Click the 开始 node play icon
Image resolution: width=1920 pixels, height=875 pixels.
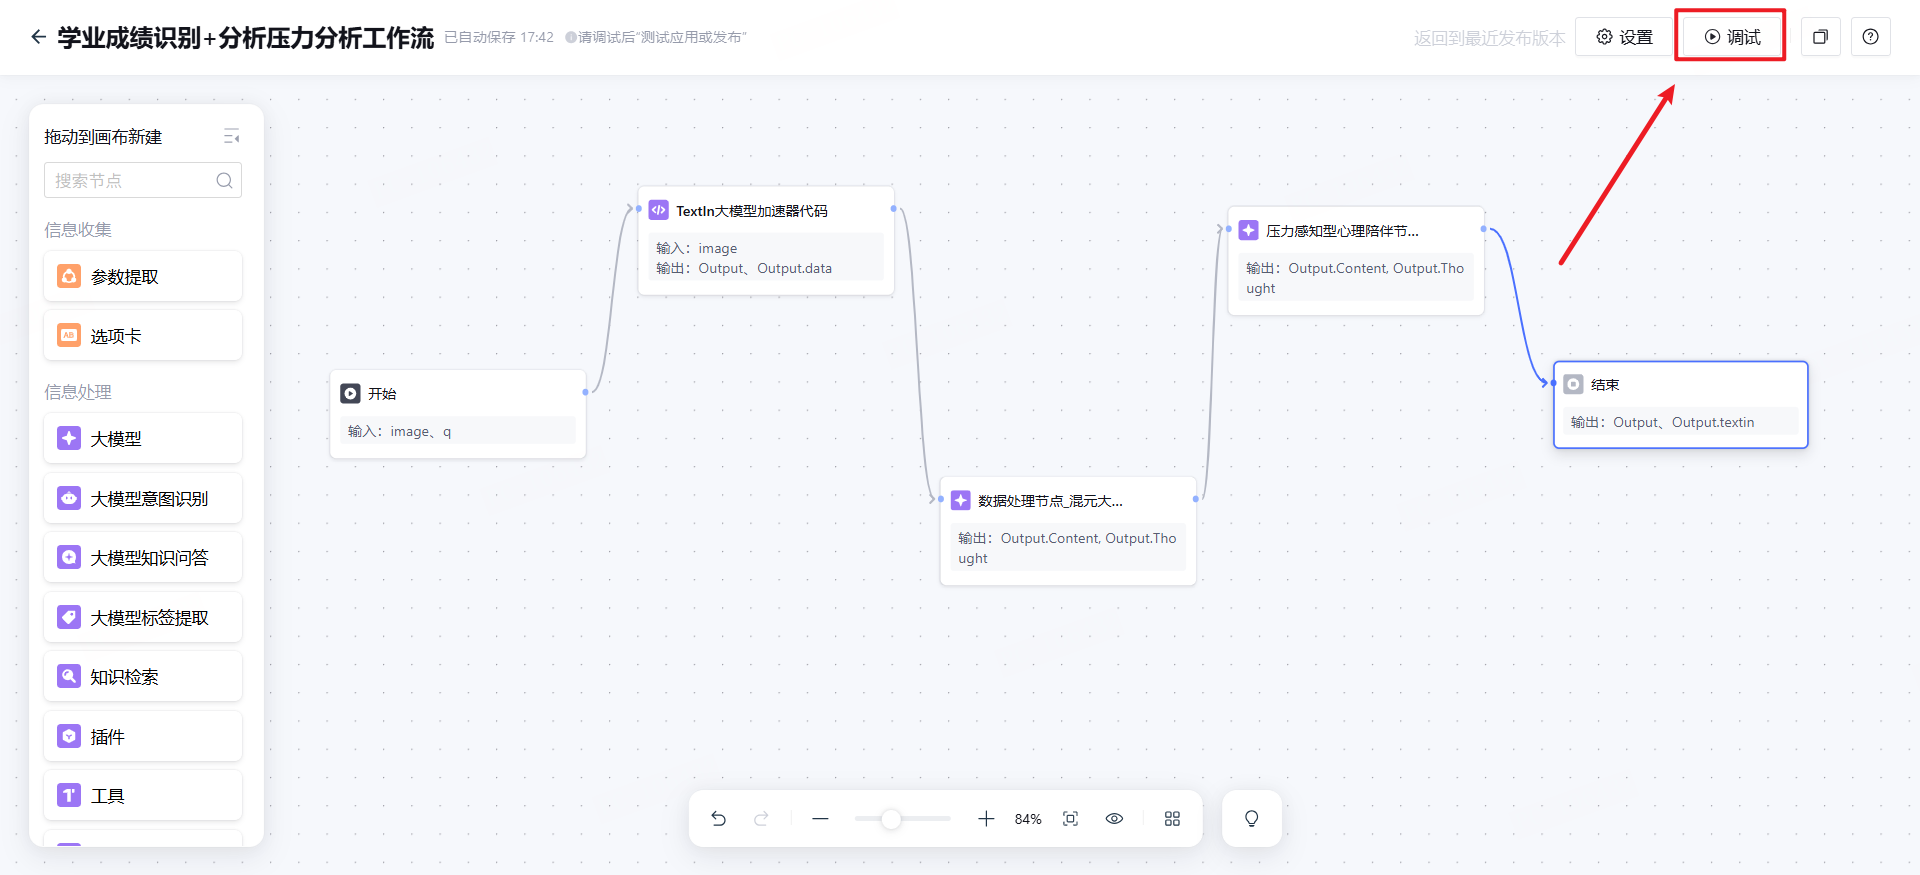(350, 393)
